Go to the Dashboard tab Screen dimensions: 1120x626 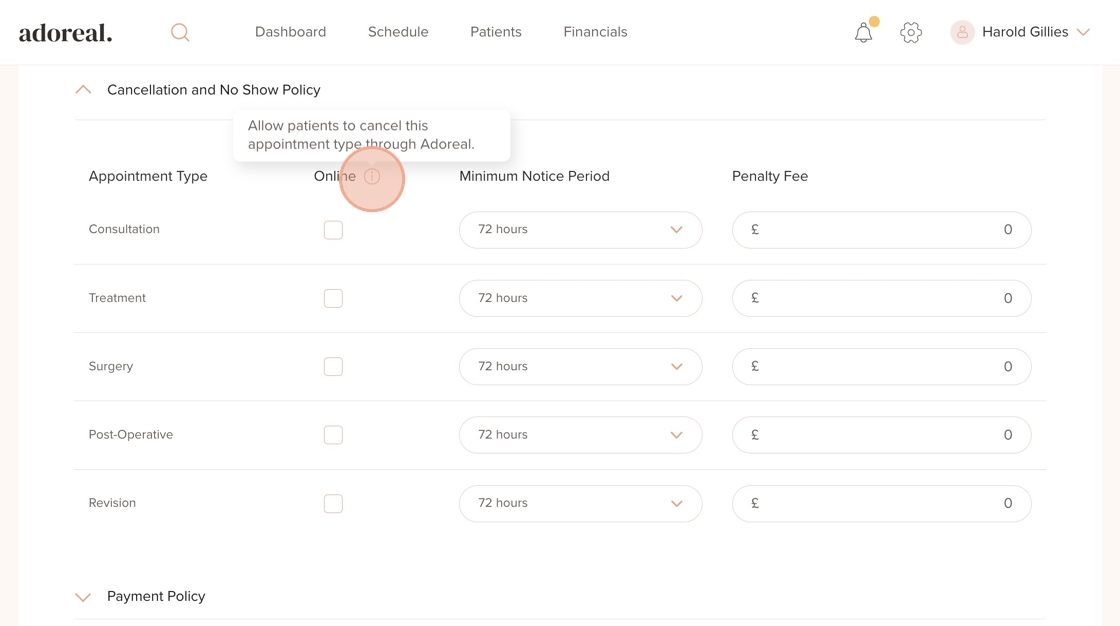290,32
